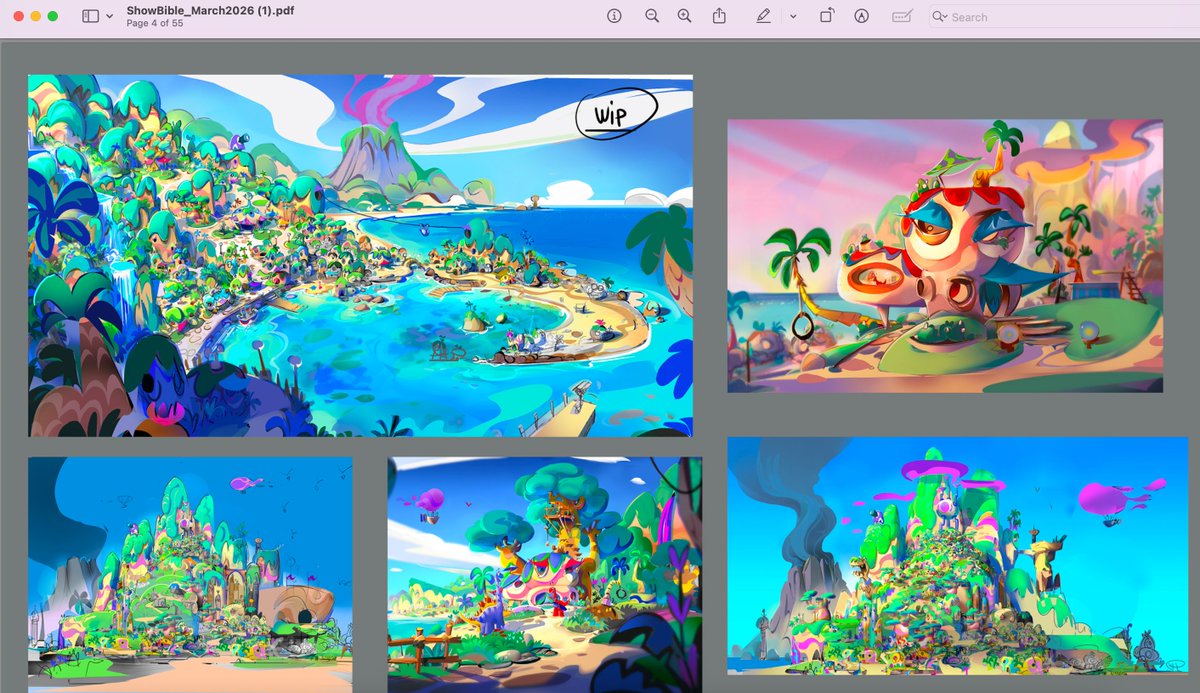Zoom out of the PDF page
Viewport: 1200px width, 693px height.
[x=652, y=16]
